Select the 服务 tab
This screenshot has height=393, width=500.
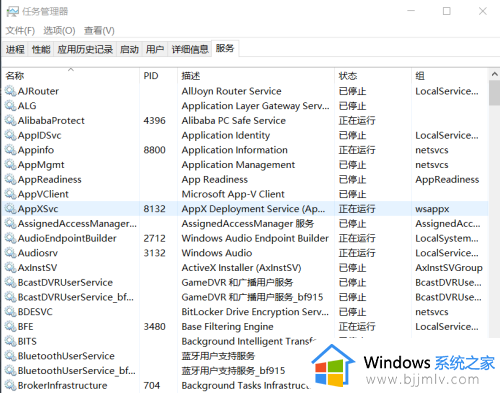click(225, 49)
